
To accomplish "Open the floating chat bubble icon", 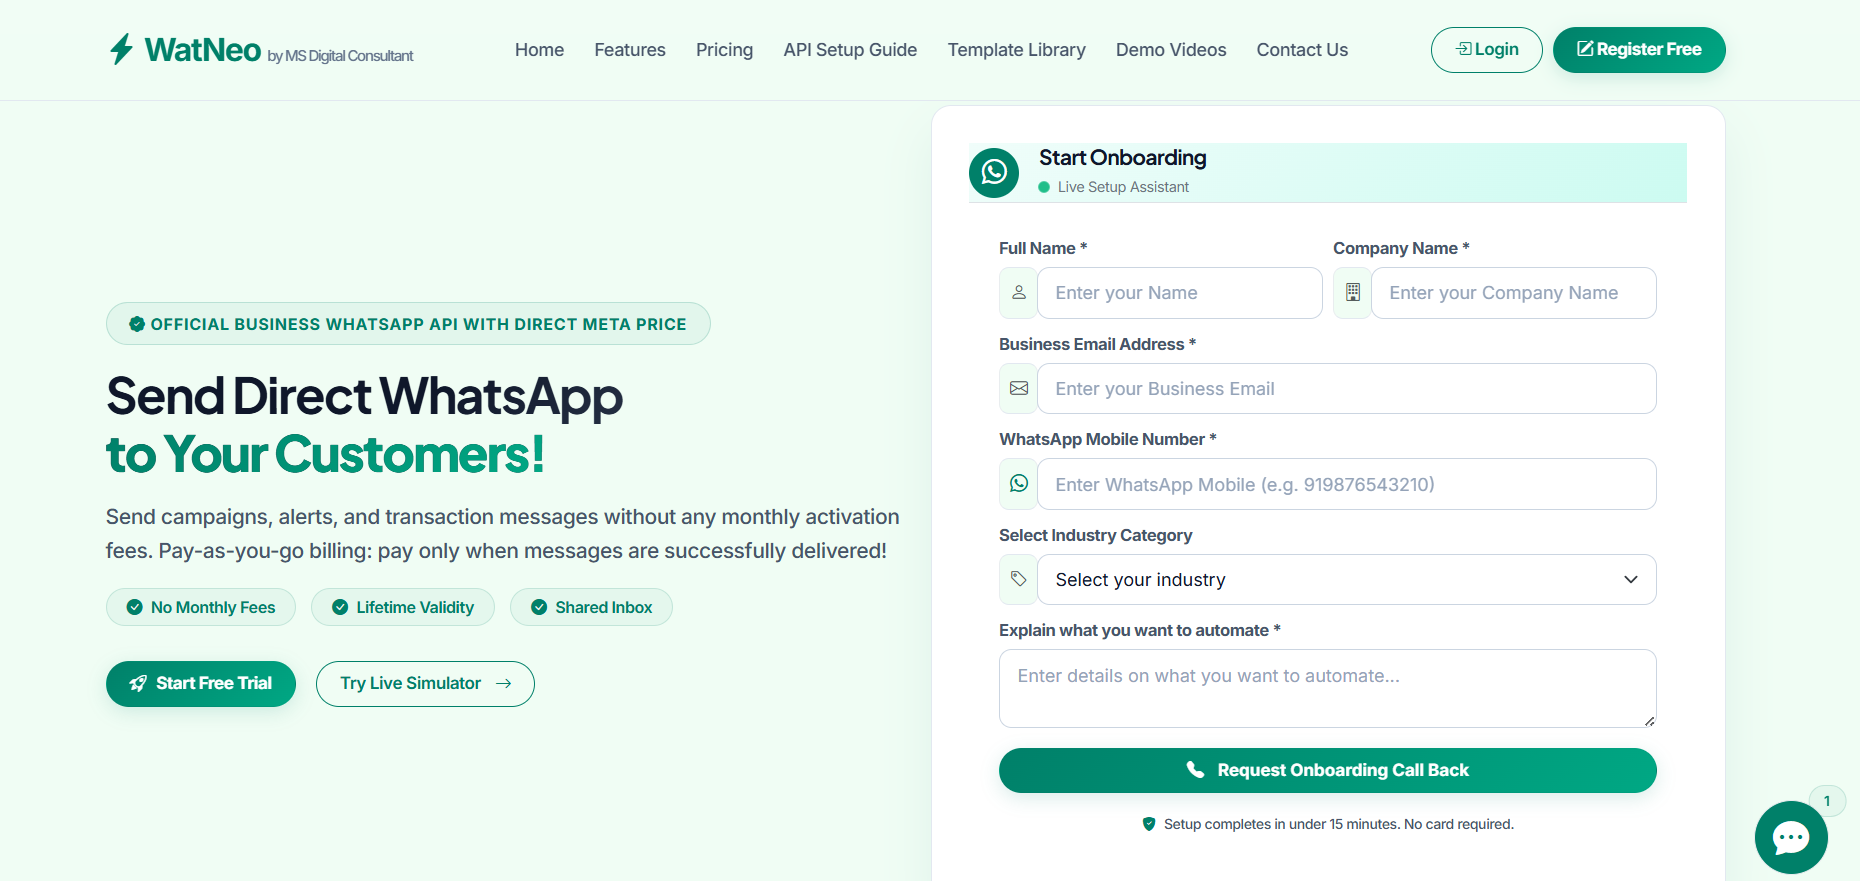I will [x=1791, y=837].
